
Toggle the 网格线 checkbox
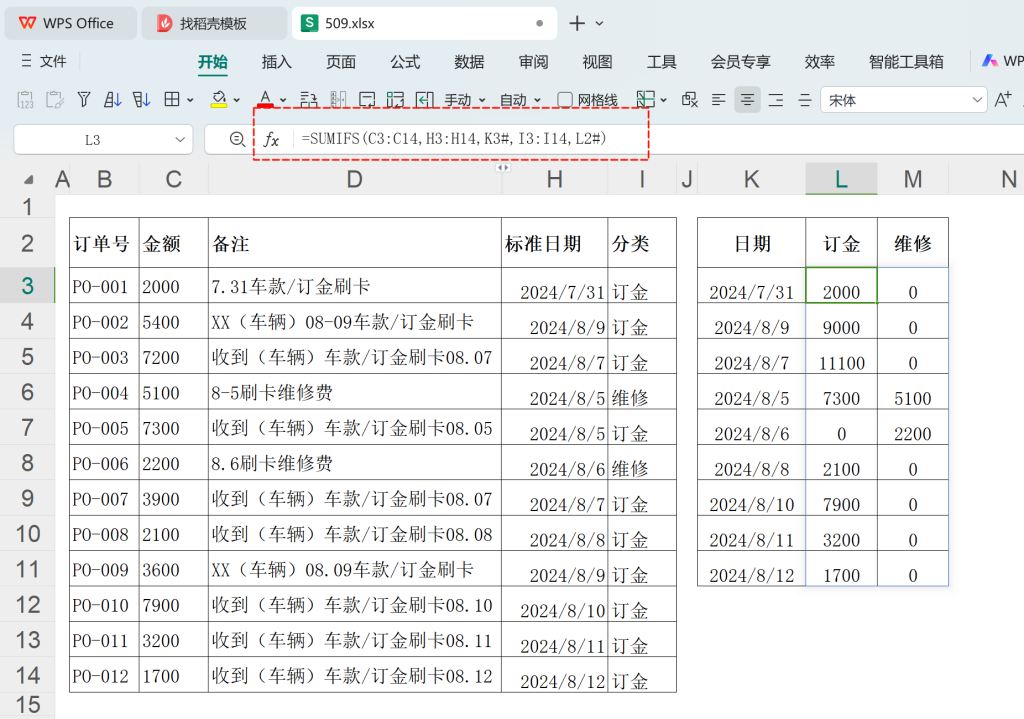[565, 100]
